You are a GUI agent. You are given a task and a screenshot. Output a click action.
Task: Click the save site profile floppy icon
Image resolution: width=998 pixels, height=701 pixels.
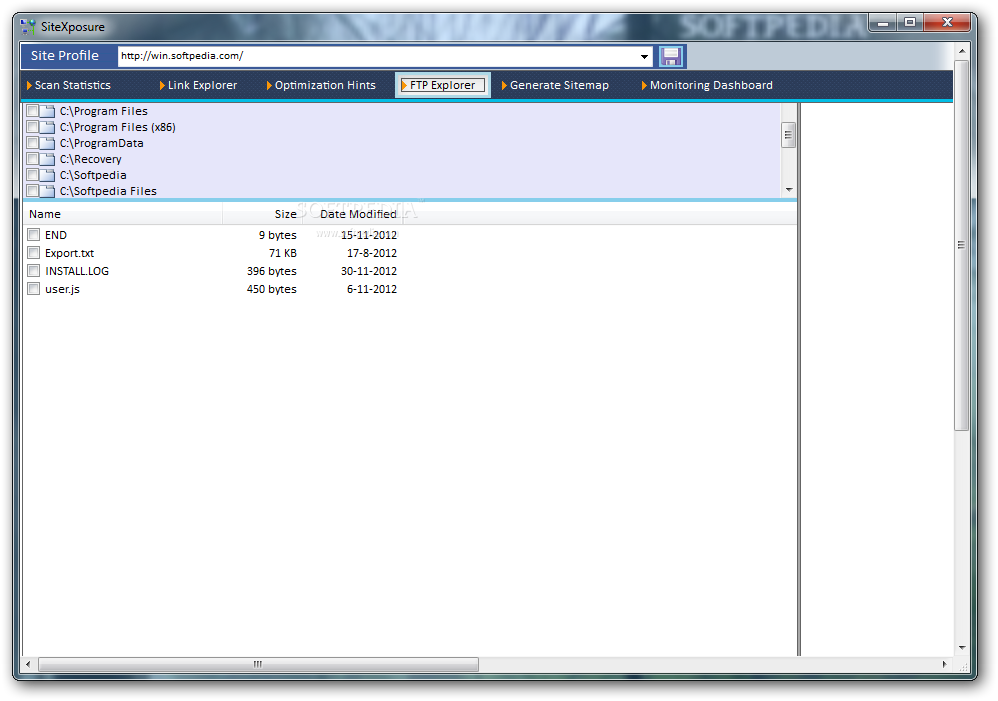(x=670, y=57)
